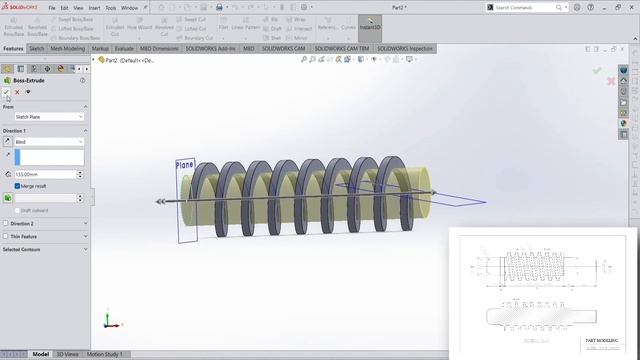640x360 pixels.
Task: Open the DisplayManager color ball tab icon
Action: pos(60,69)
